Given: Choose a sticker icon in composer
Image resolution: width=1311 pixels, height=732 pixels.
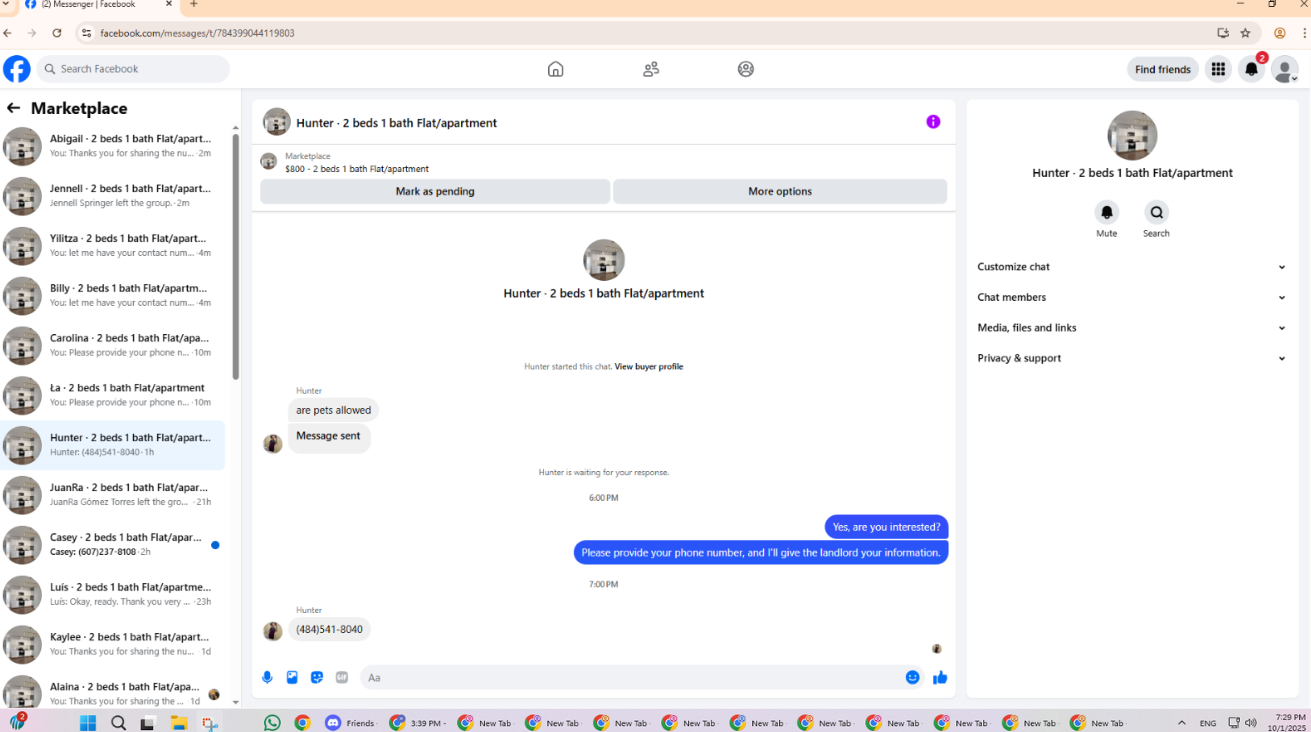Looking at the screenshot, I should coord(317,677).
